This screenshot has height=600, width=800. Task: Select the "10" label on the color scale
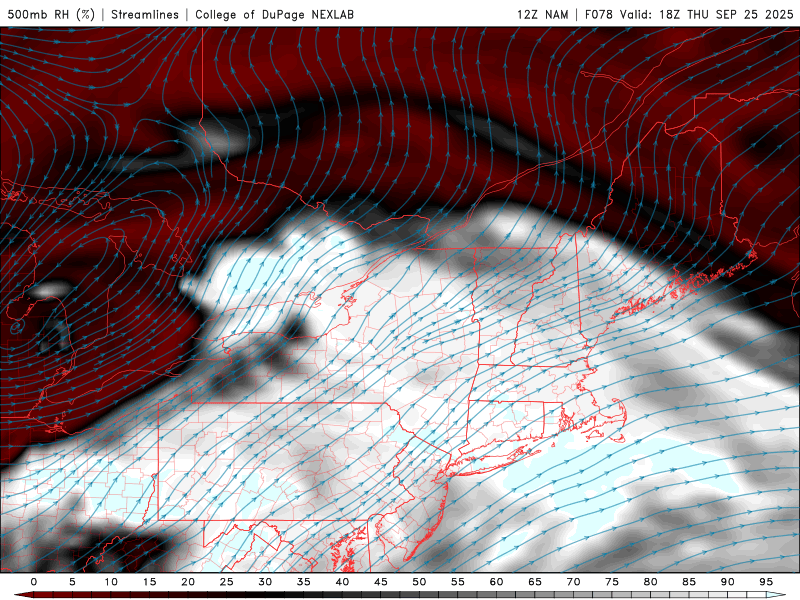click(111, 582)
